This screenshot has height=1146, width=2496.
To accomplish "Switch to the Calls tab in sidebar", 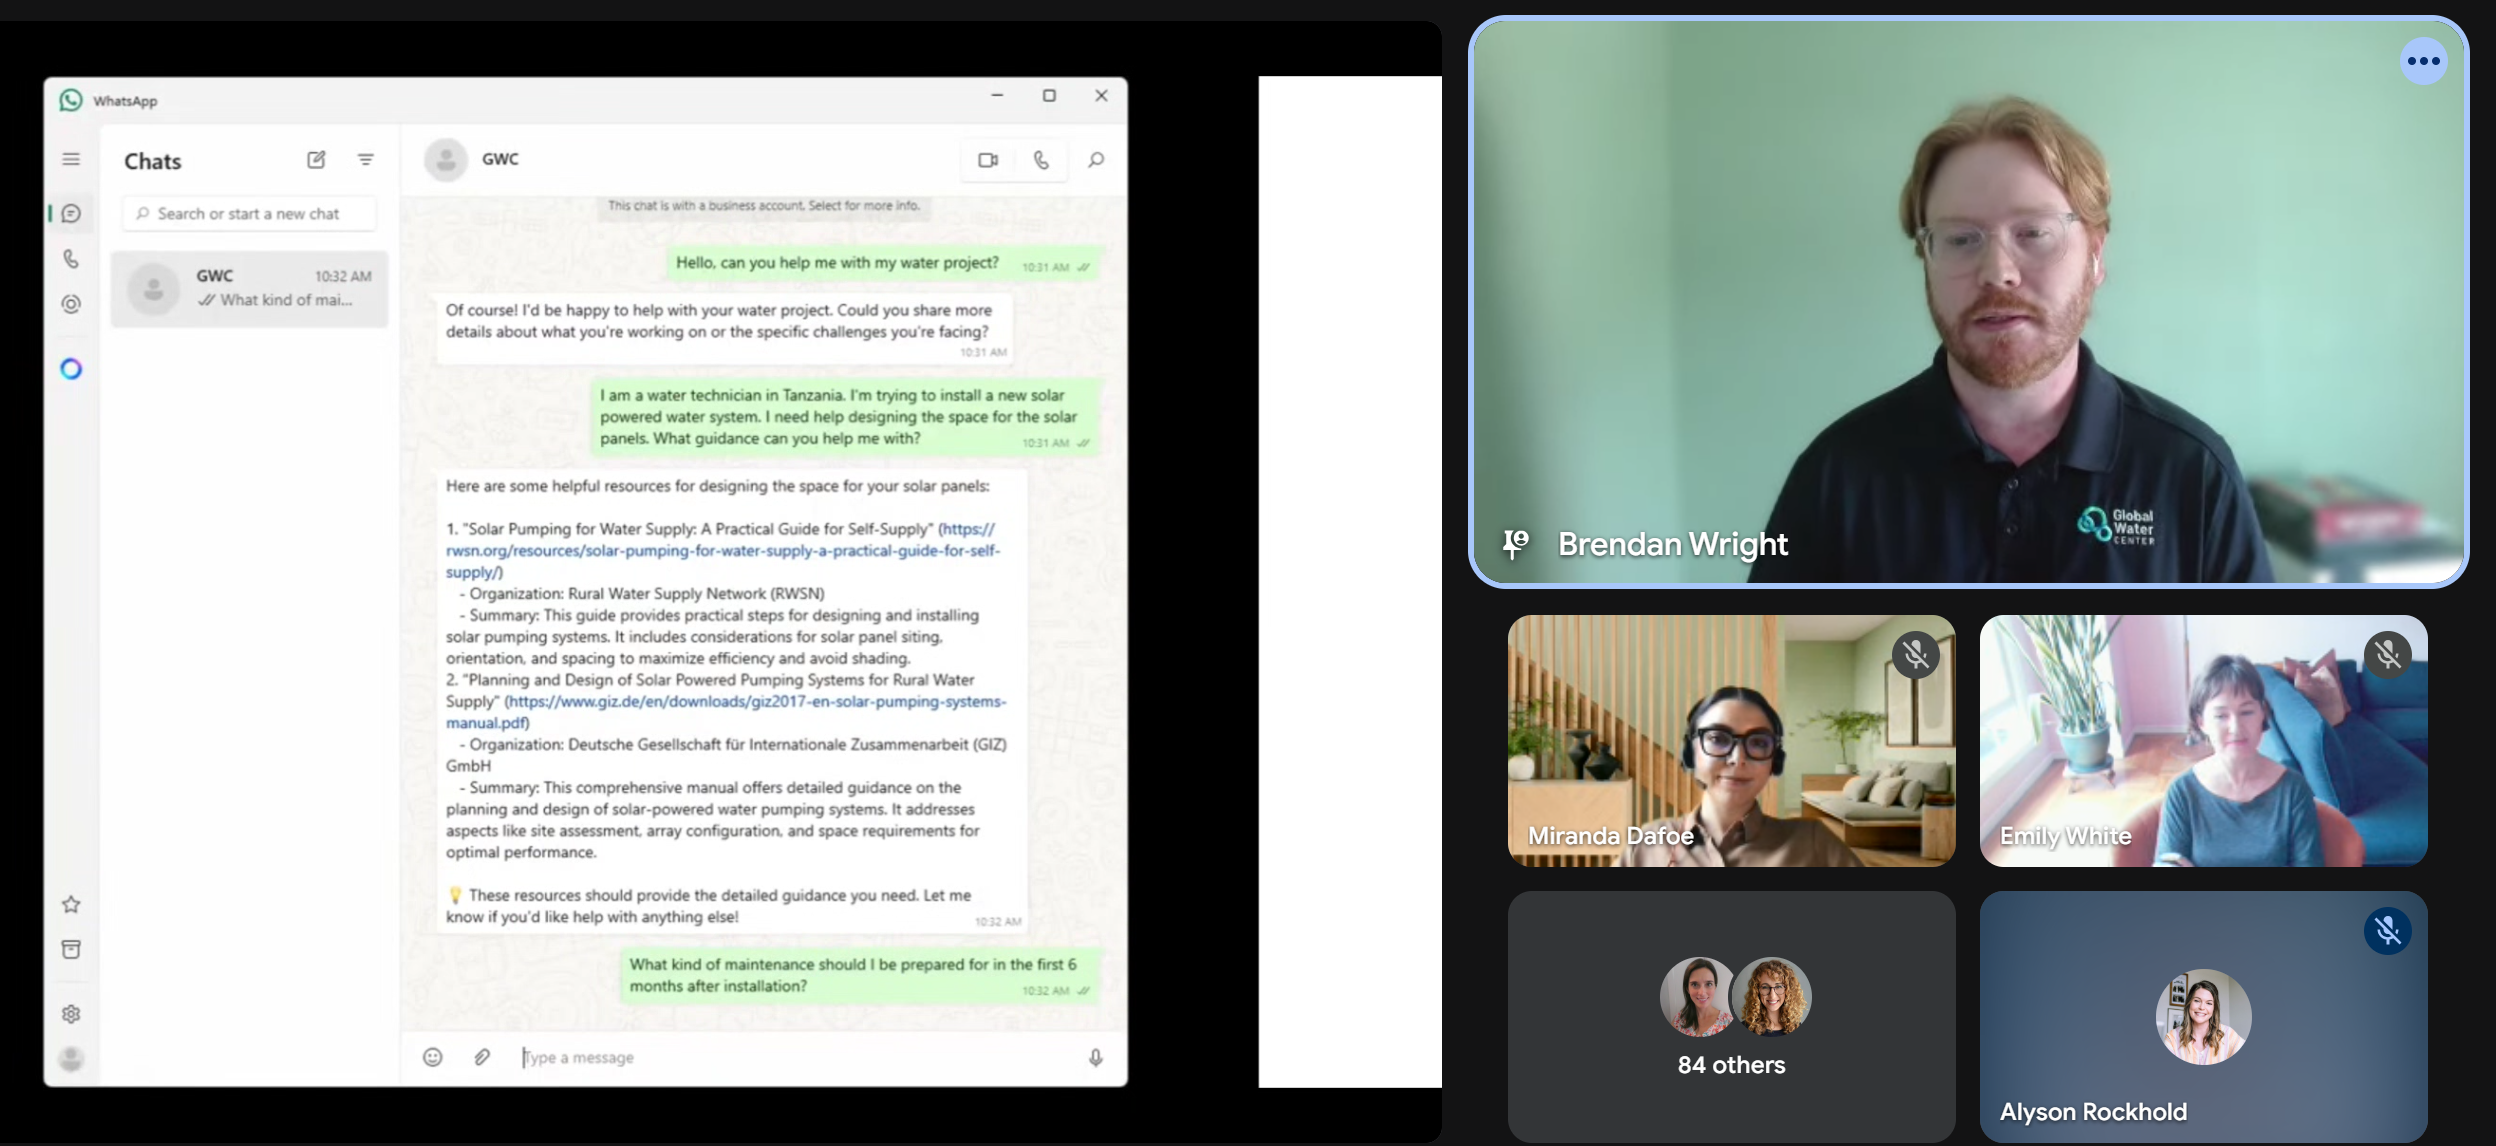I will click(71, 259).
